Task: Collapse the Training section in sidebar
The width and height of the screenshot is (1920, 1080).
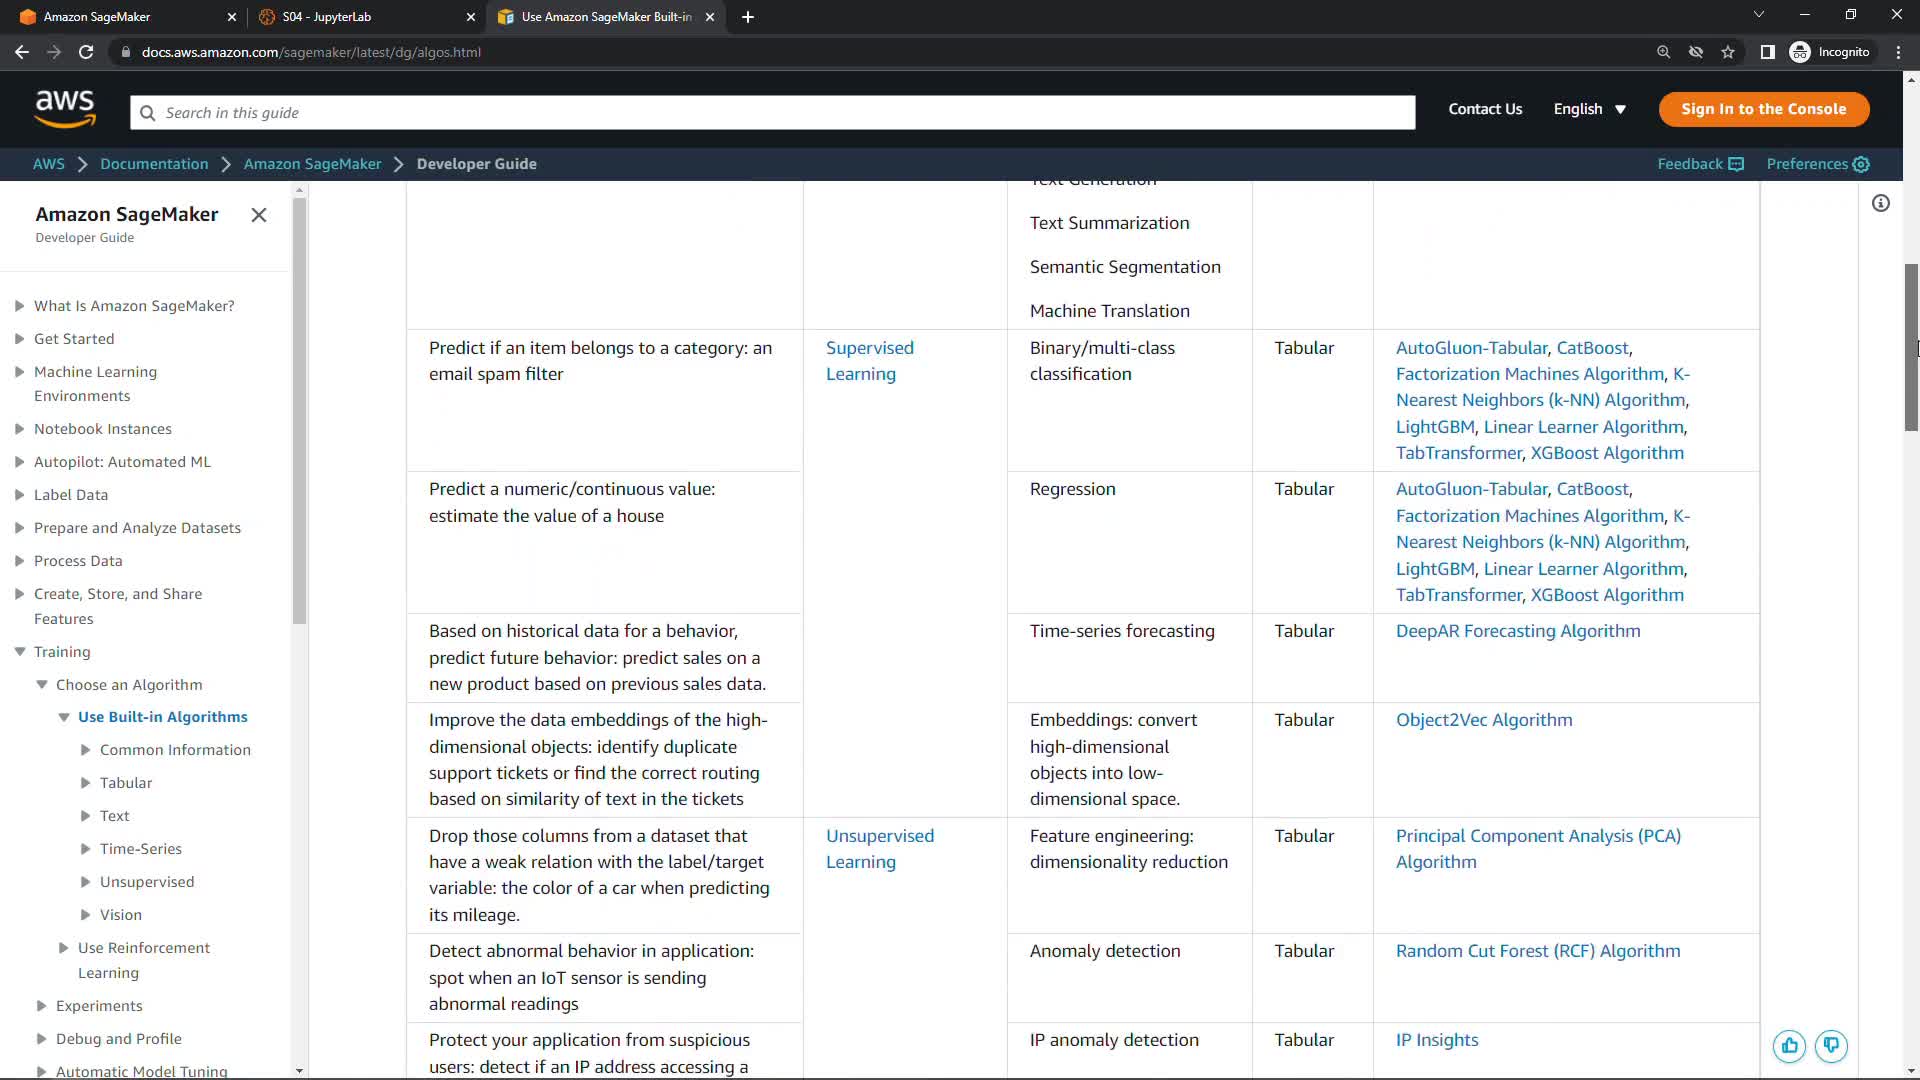Action: [20, 652]
